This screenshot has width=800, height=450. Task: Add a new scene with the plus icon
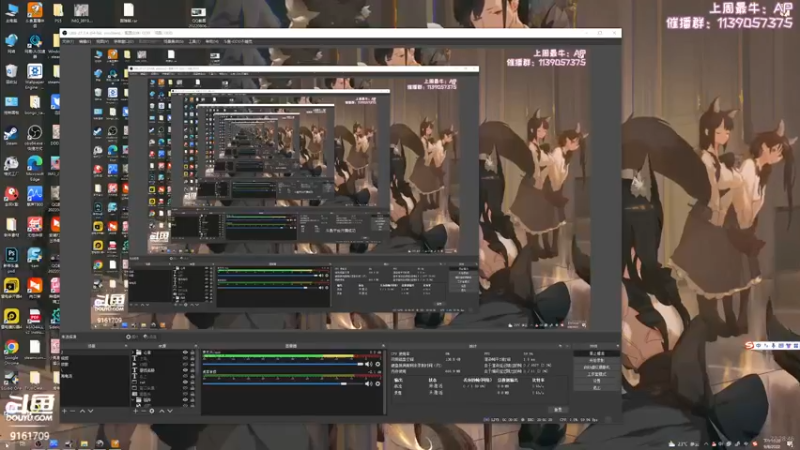tap(64, 411)
